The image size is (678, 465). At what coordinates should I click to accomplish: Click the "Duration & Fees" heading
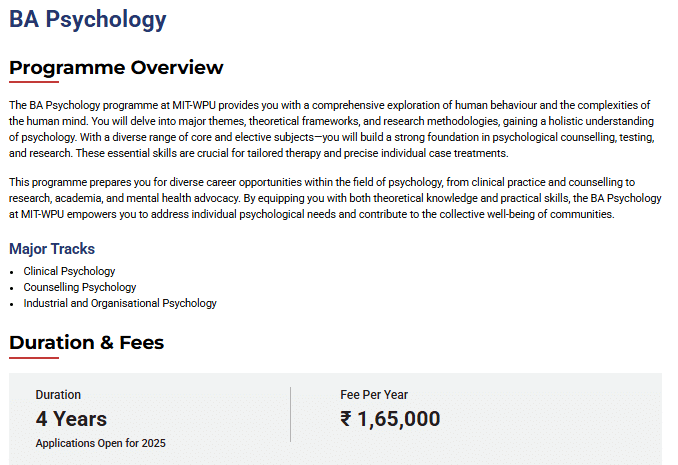[86, 343]
